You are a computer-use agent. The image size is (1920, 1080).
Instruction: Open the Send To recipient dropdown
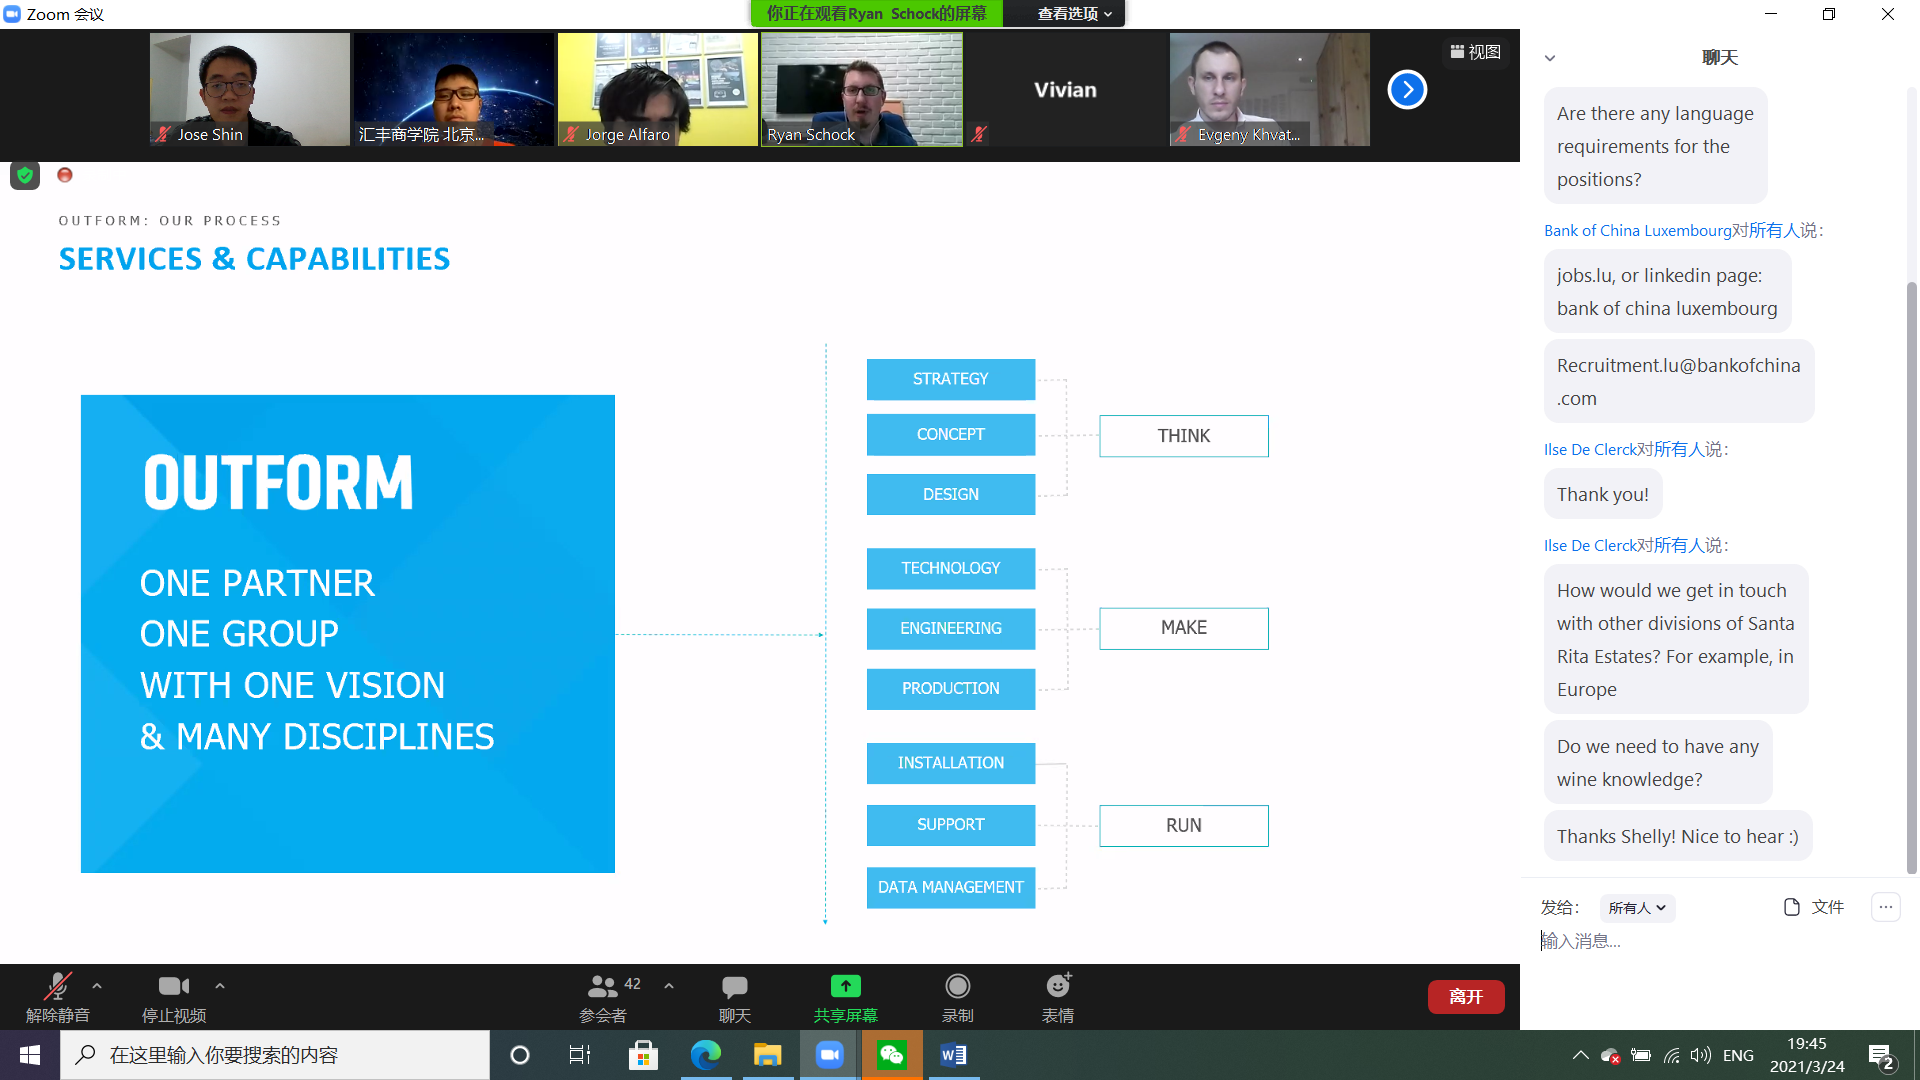pos(1637,908)
